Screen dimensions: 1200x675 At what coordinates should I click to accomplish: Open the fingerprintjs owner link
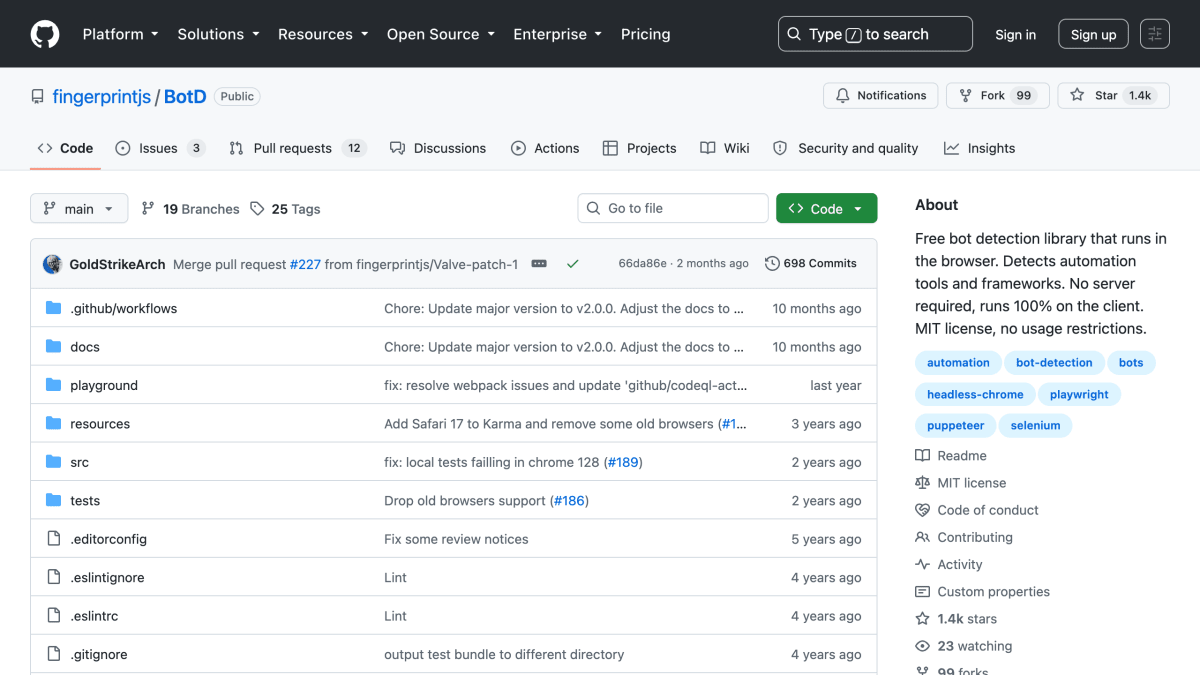(101, 97)
